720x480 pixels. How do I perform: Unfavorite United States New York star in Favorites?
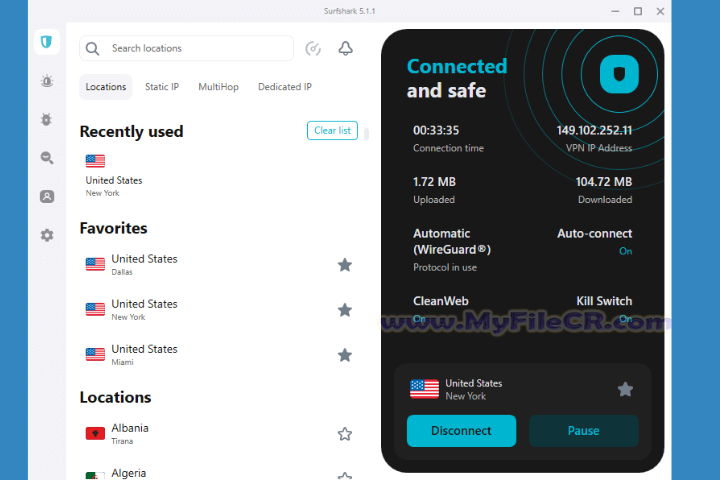pos(345,310)
